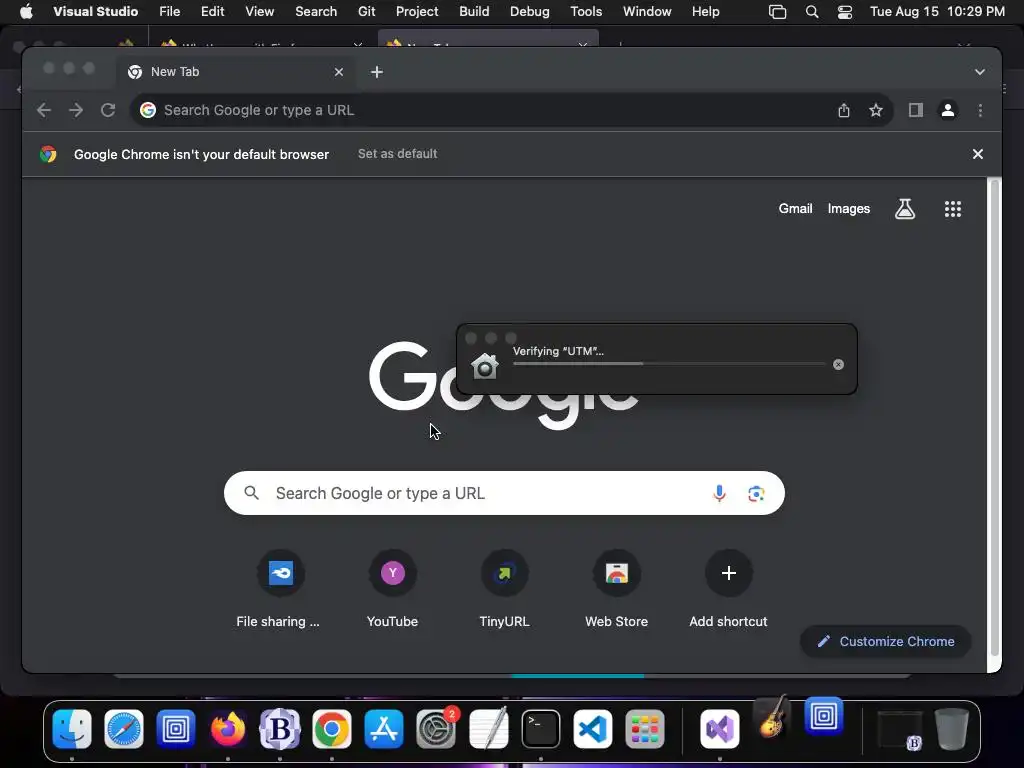Open Spotlight search in menu bar

[x=812, y=12]
